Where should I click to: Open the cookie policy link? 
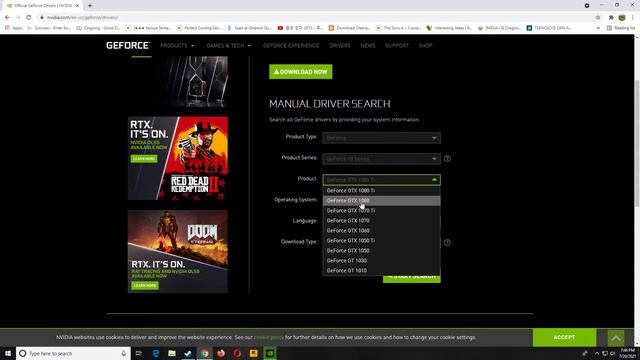(269, 338)
